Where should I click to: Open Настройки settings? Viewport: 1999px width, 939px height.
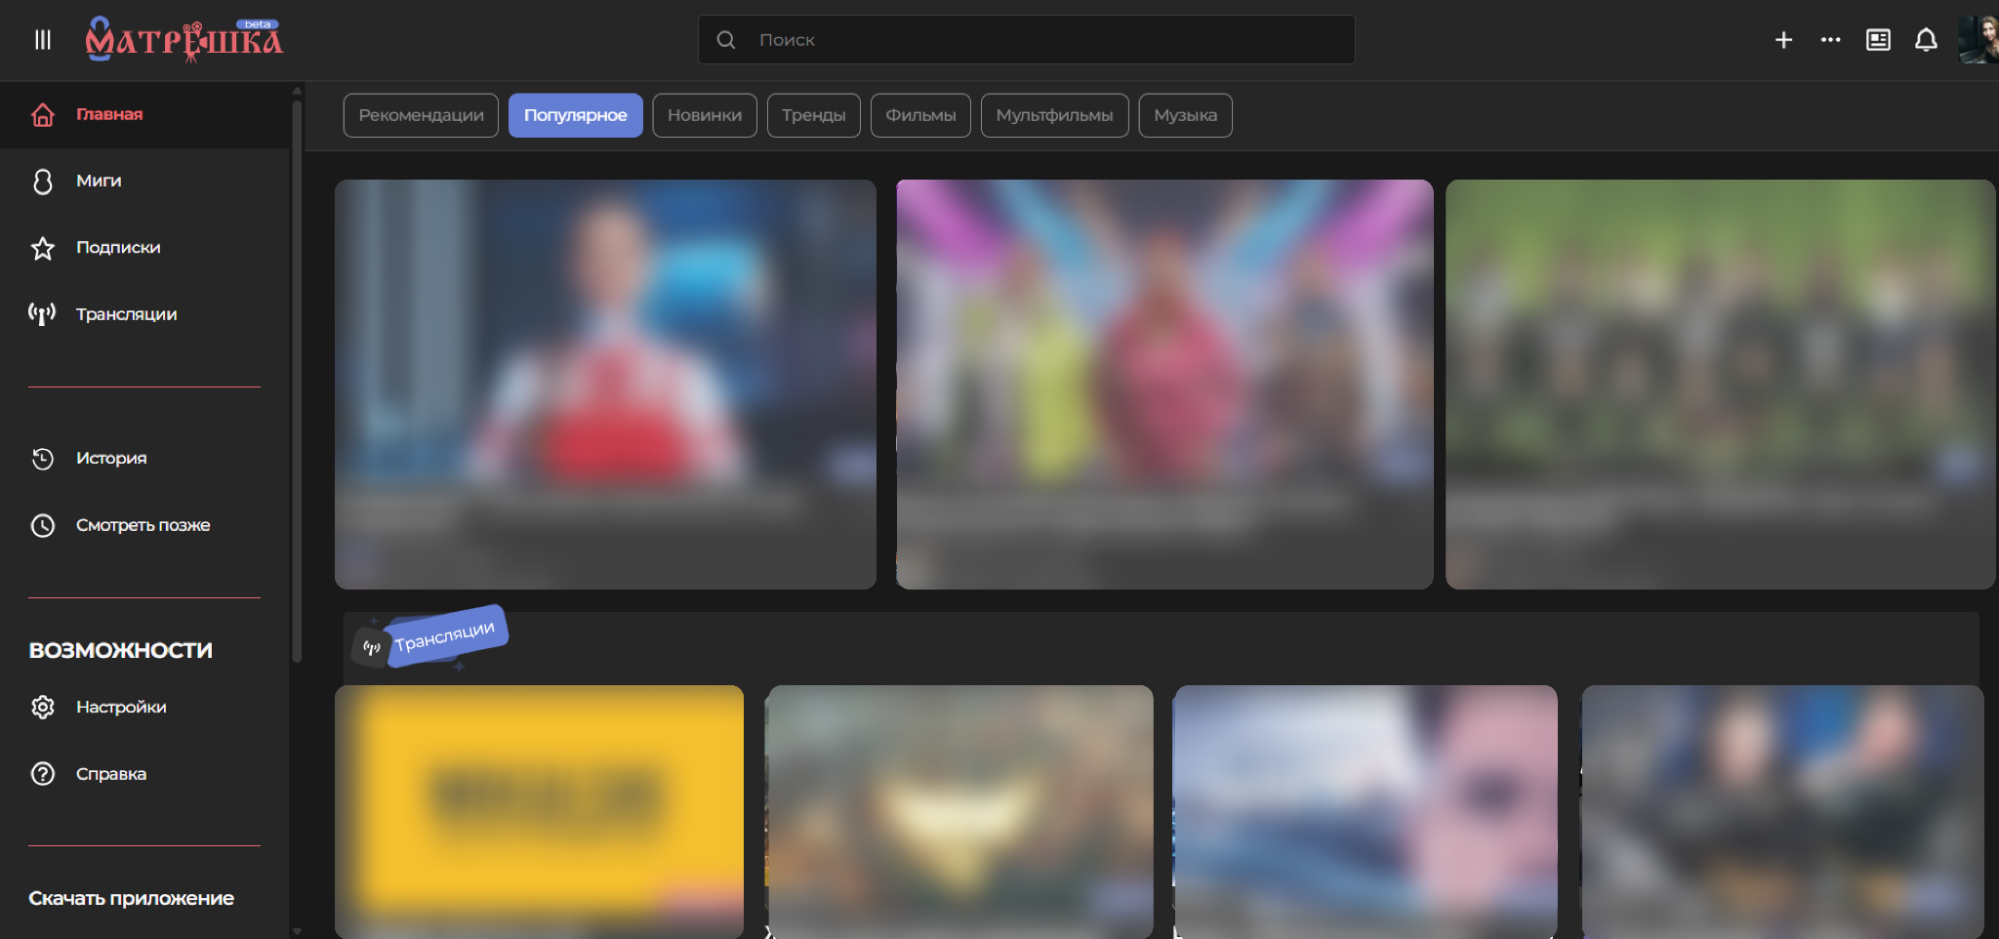pyautogui.click(x=121, y=708)
